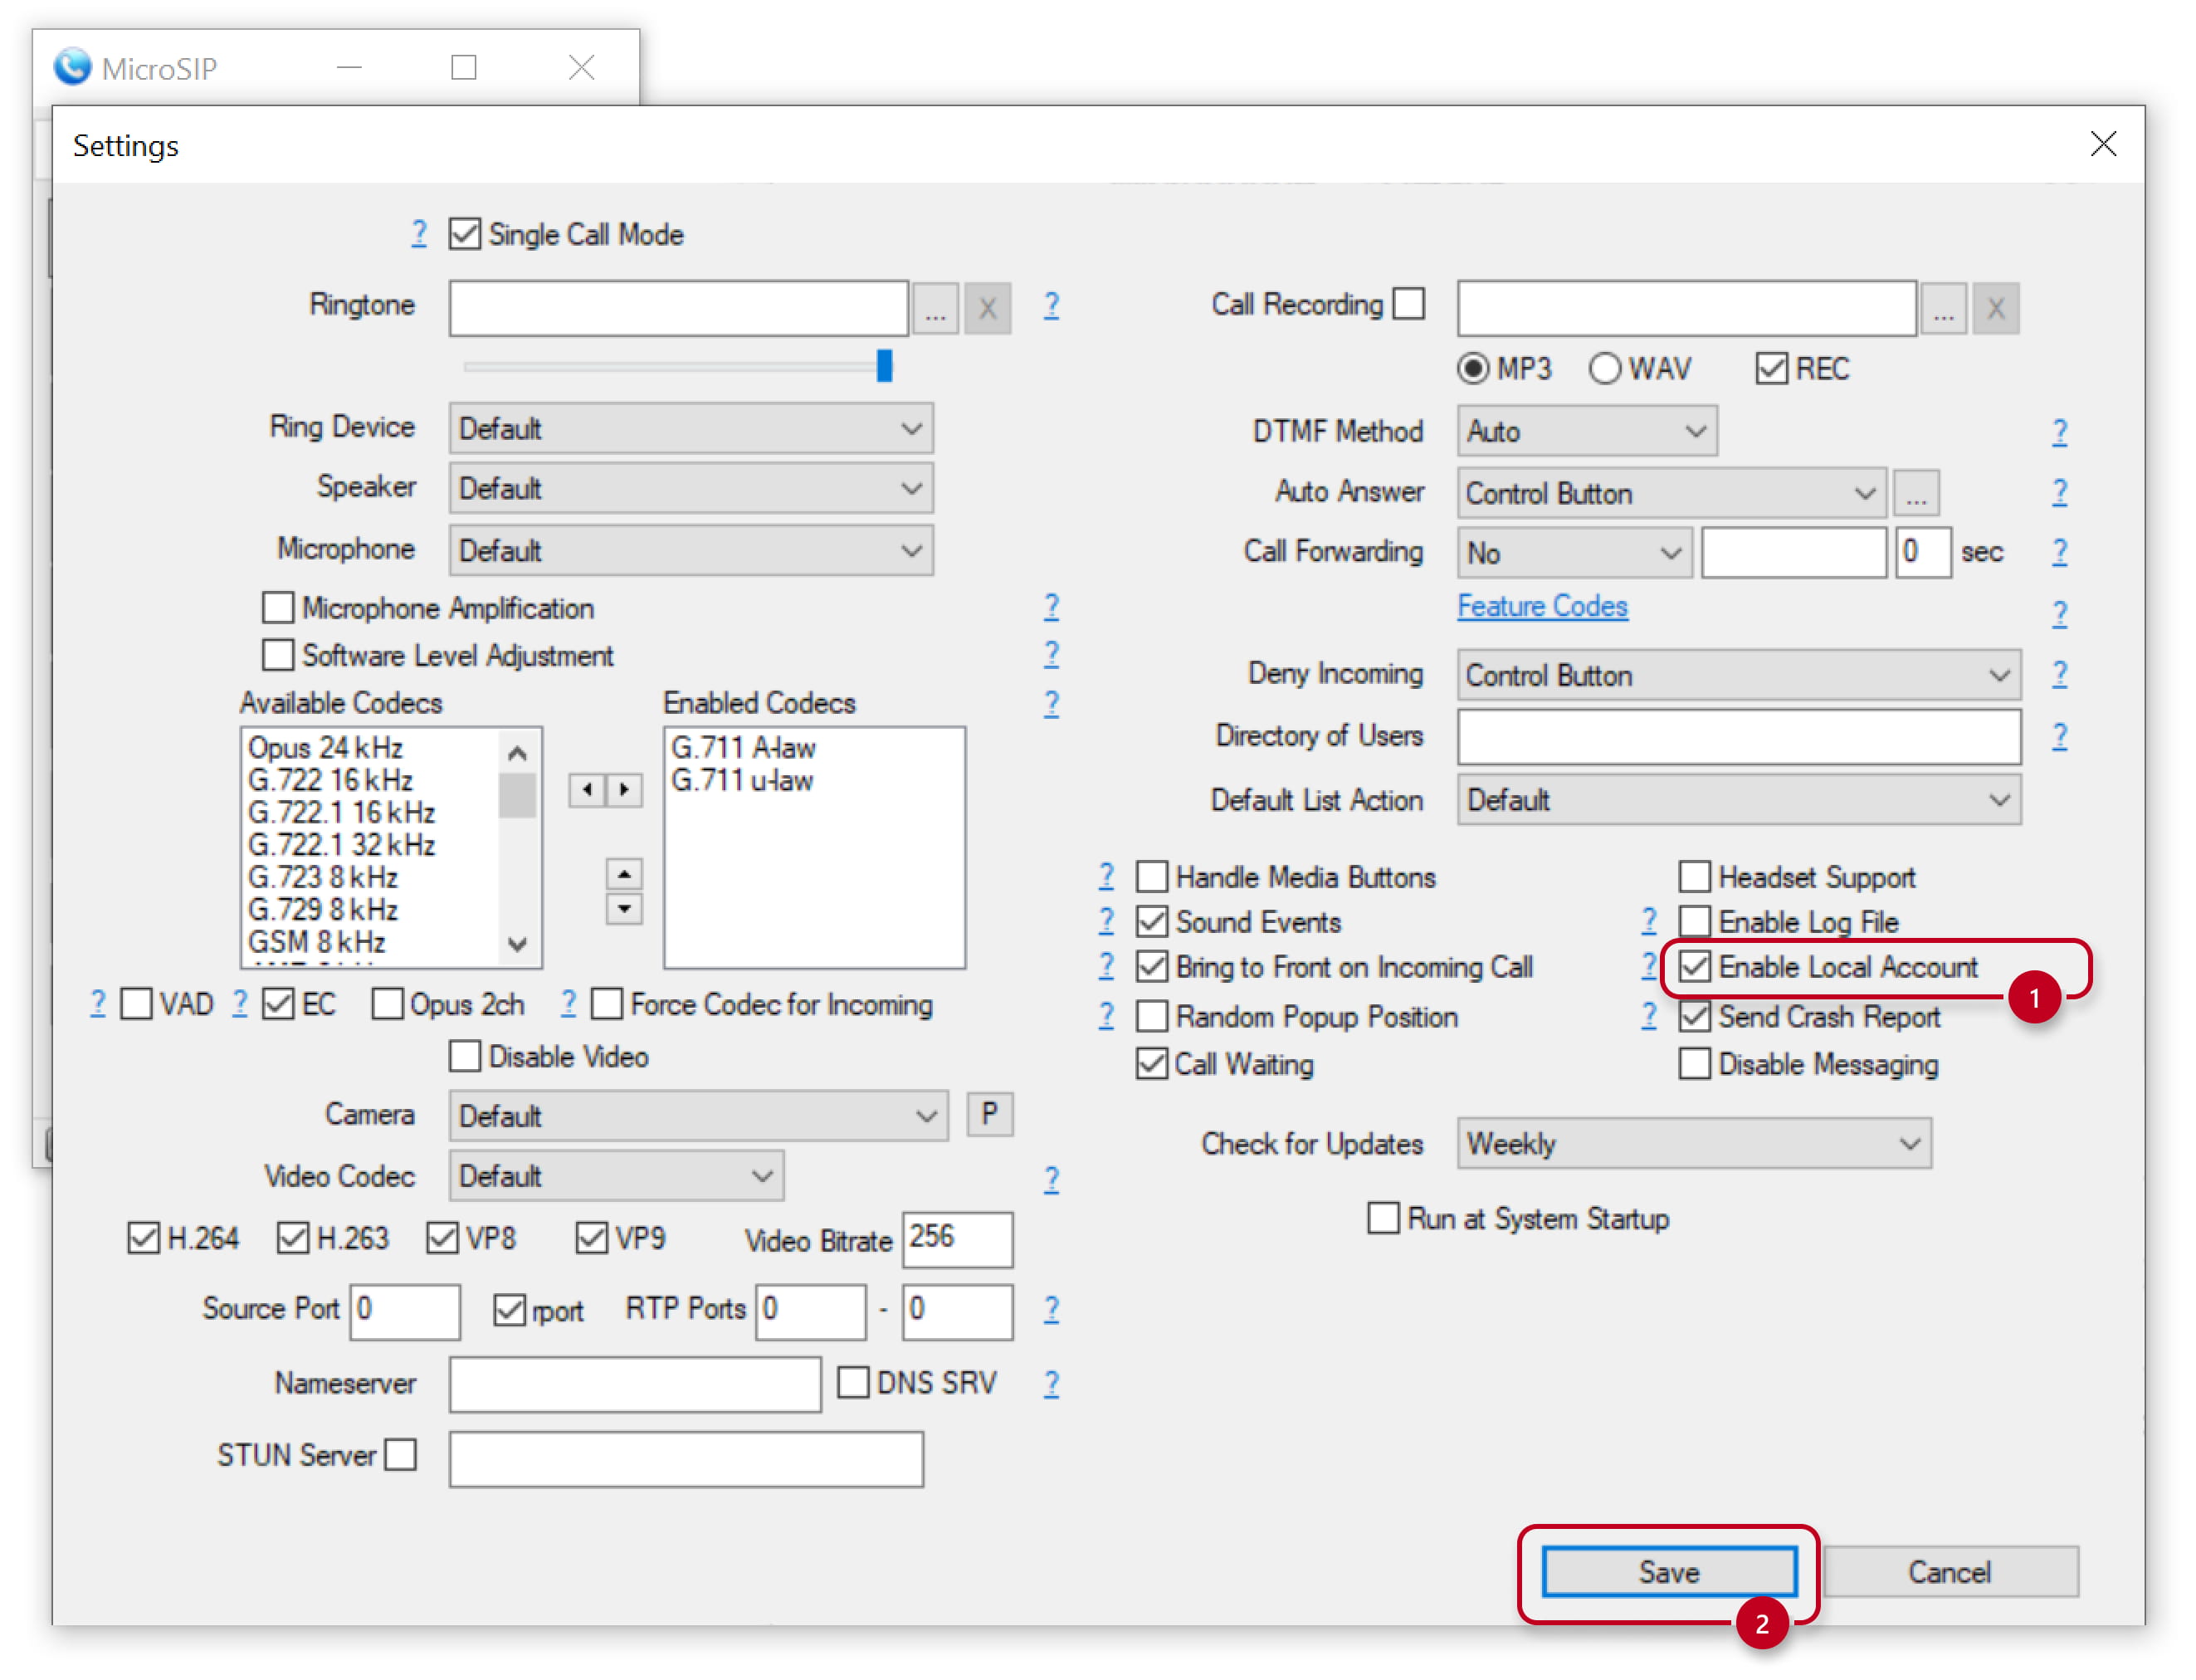Select WAV recording format
The height and width of the screenshot is (1680, 2196).
coord(1604,368)
